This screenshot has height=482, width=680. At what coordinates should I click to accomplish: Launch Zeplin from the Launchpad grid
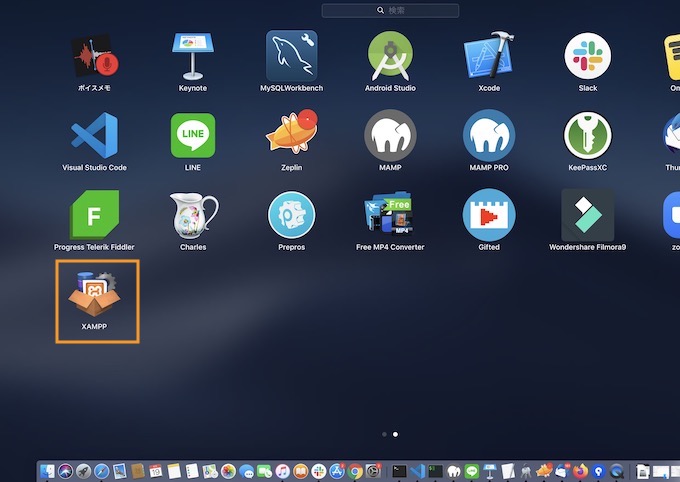pyautogui.click(x=291, y=132)
